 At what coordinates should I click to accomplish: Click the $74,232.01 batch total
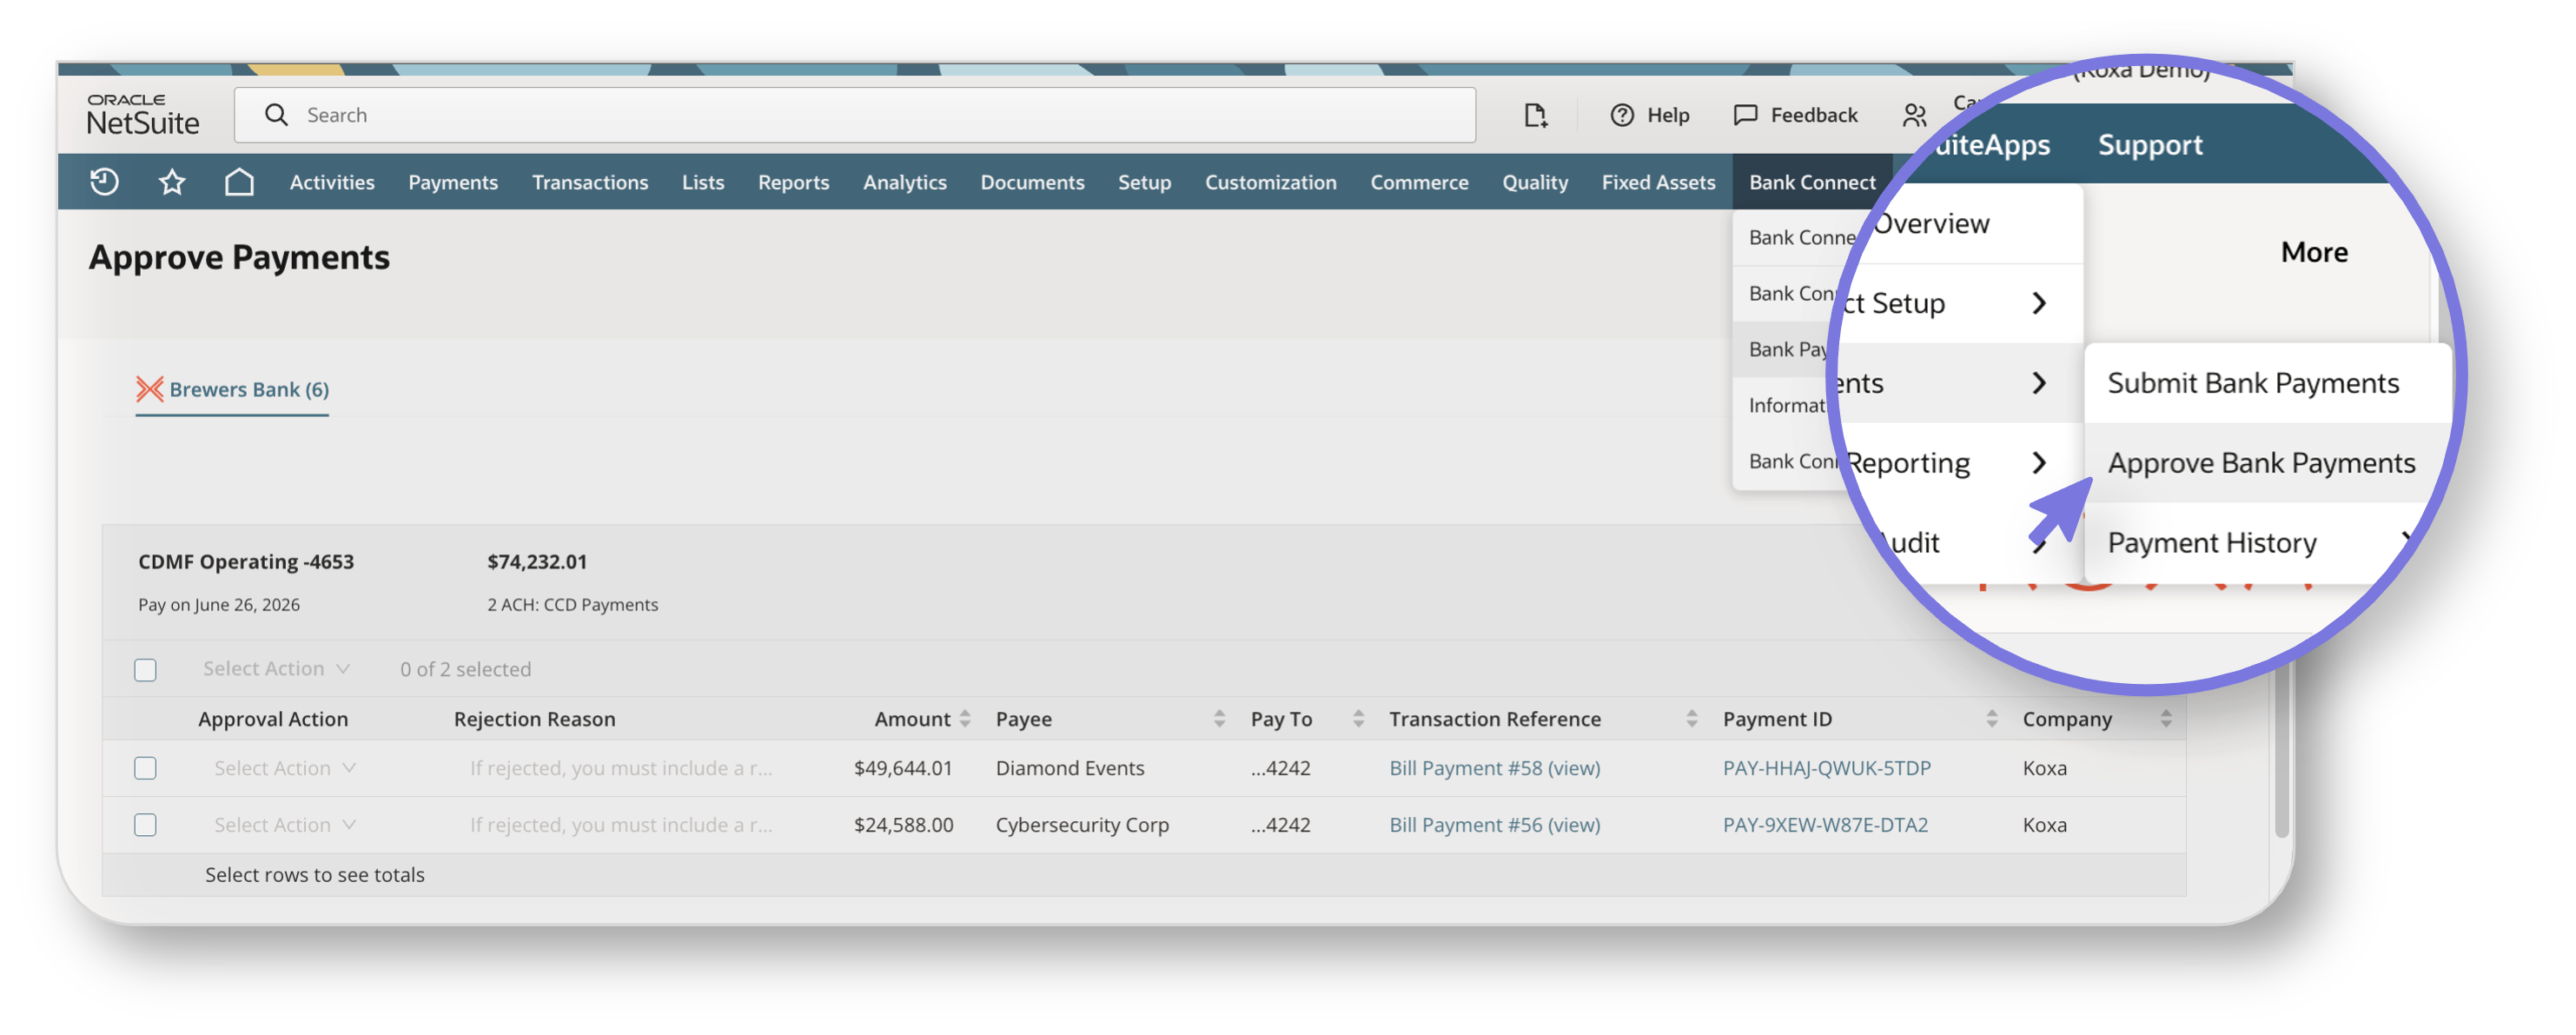(537, 562)
